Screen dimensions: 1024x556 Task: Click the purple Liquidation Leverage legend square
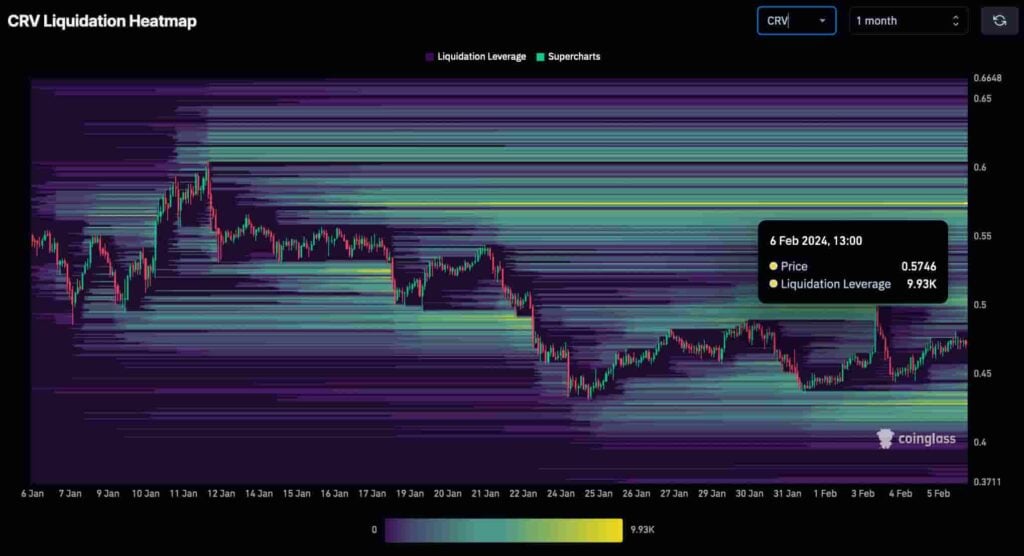point(429,57)
